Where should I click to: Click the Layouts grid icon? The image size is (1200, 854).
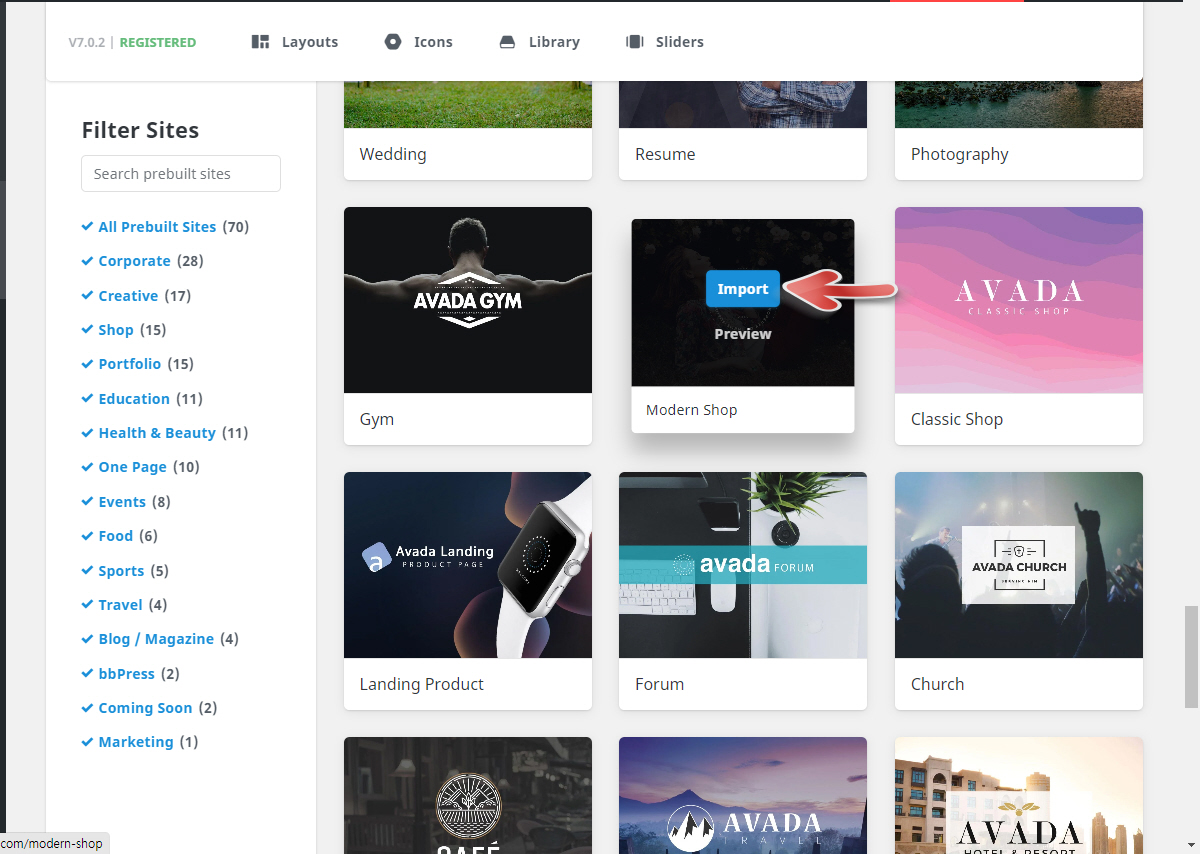pyautogui.click(x=261, y=42)
